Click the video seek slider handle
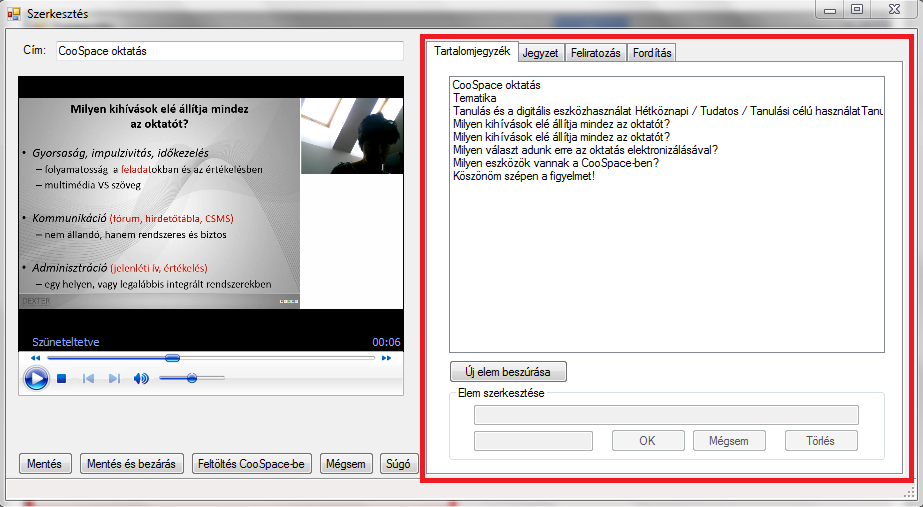Screen dimensions: 923x507 (172, 358)
